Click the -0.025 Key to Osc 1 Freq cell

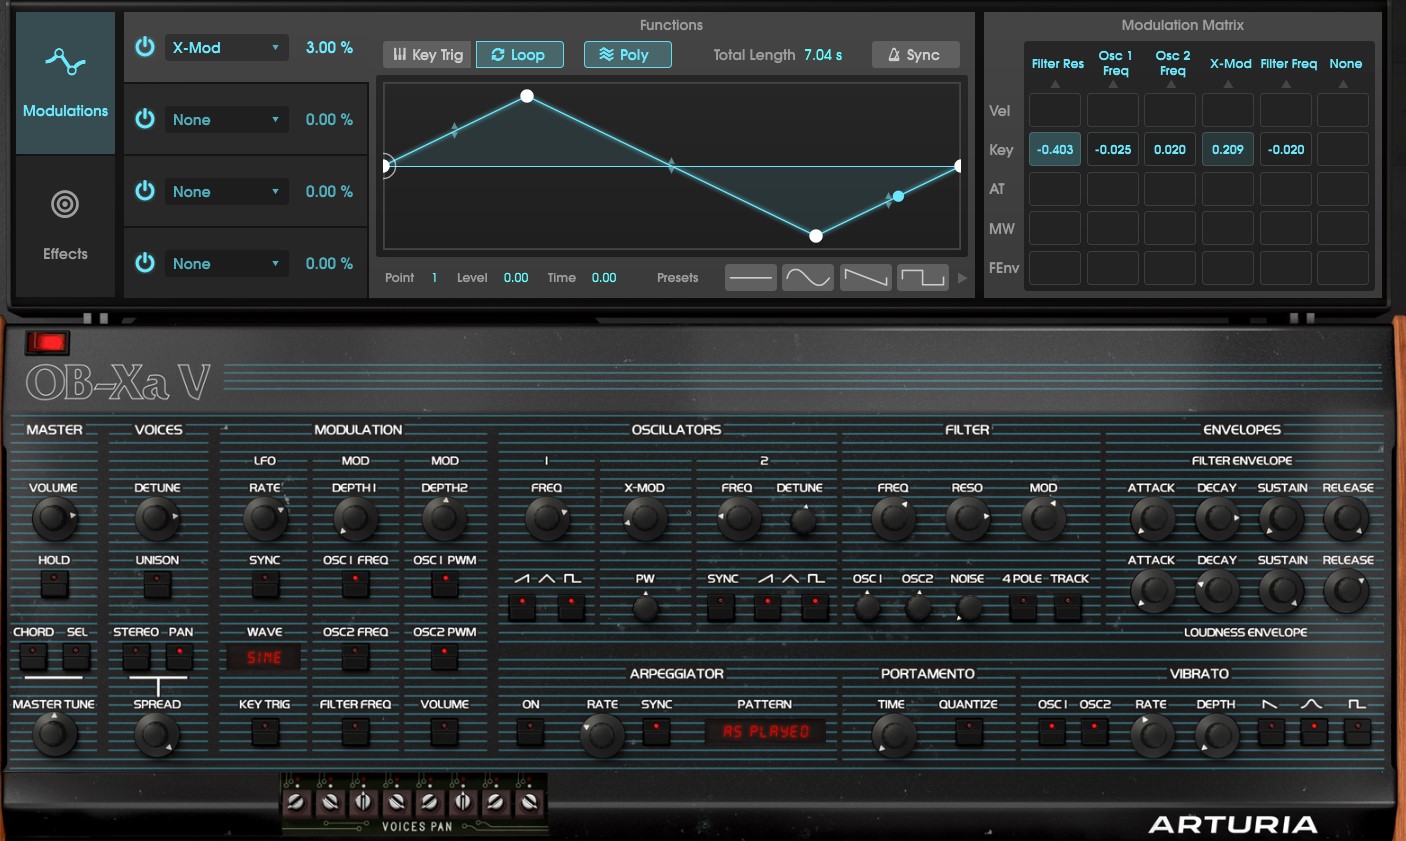tap(1113, 149)
